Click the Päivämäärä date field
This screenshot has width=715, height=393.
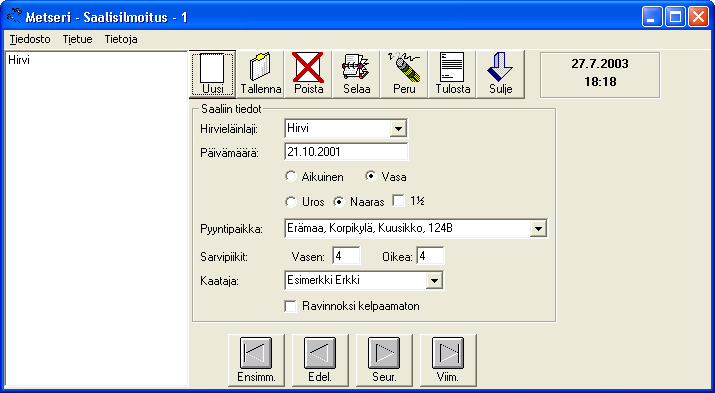(346, 152)
